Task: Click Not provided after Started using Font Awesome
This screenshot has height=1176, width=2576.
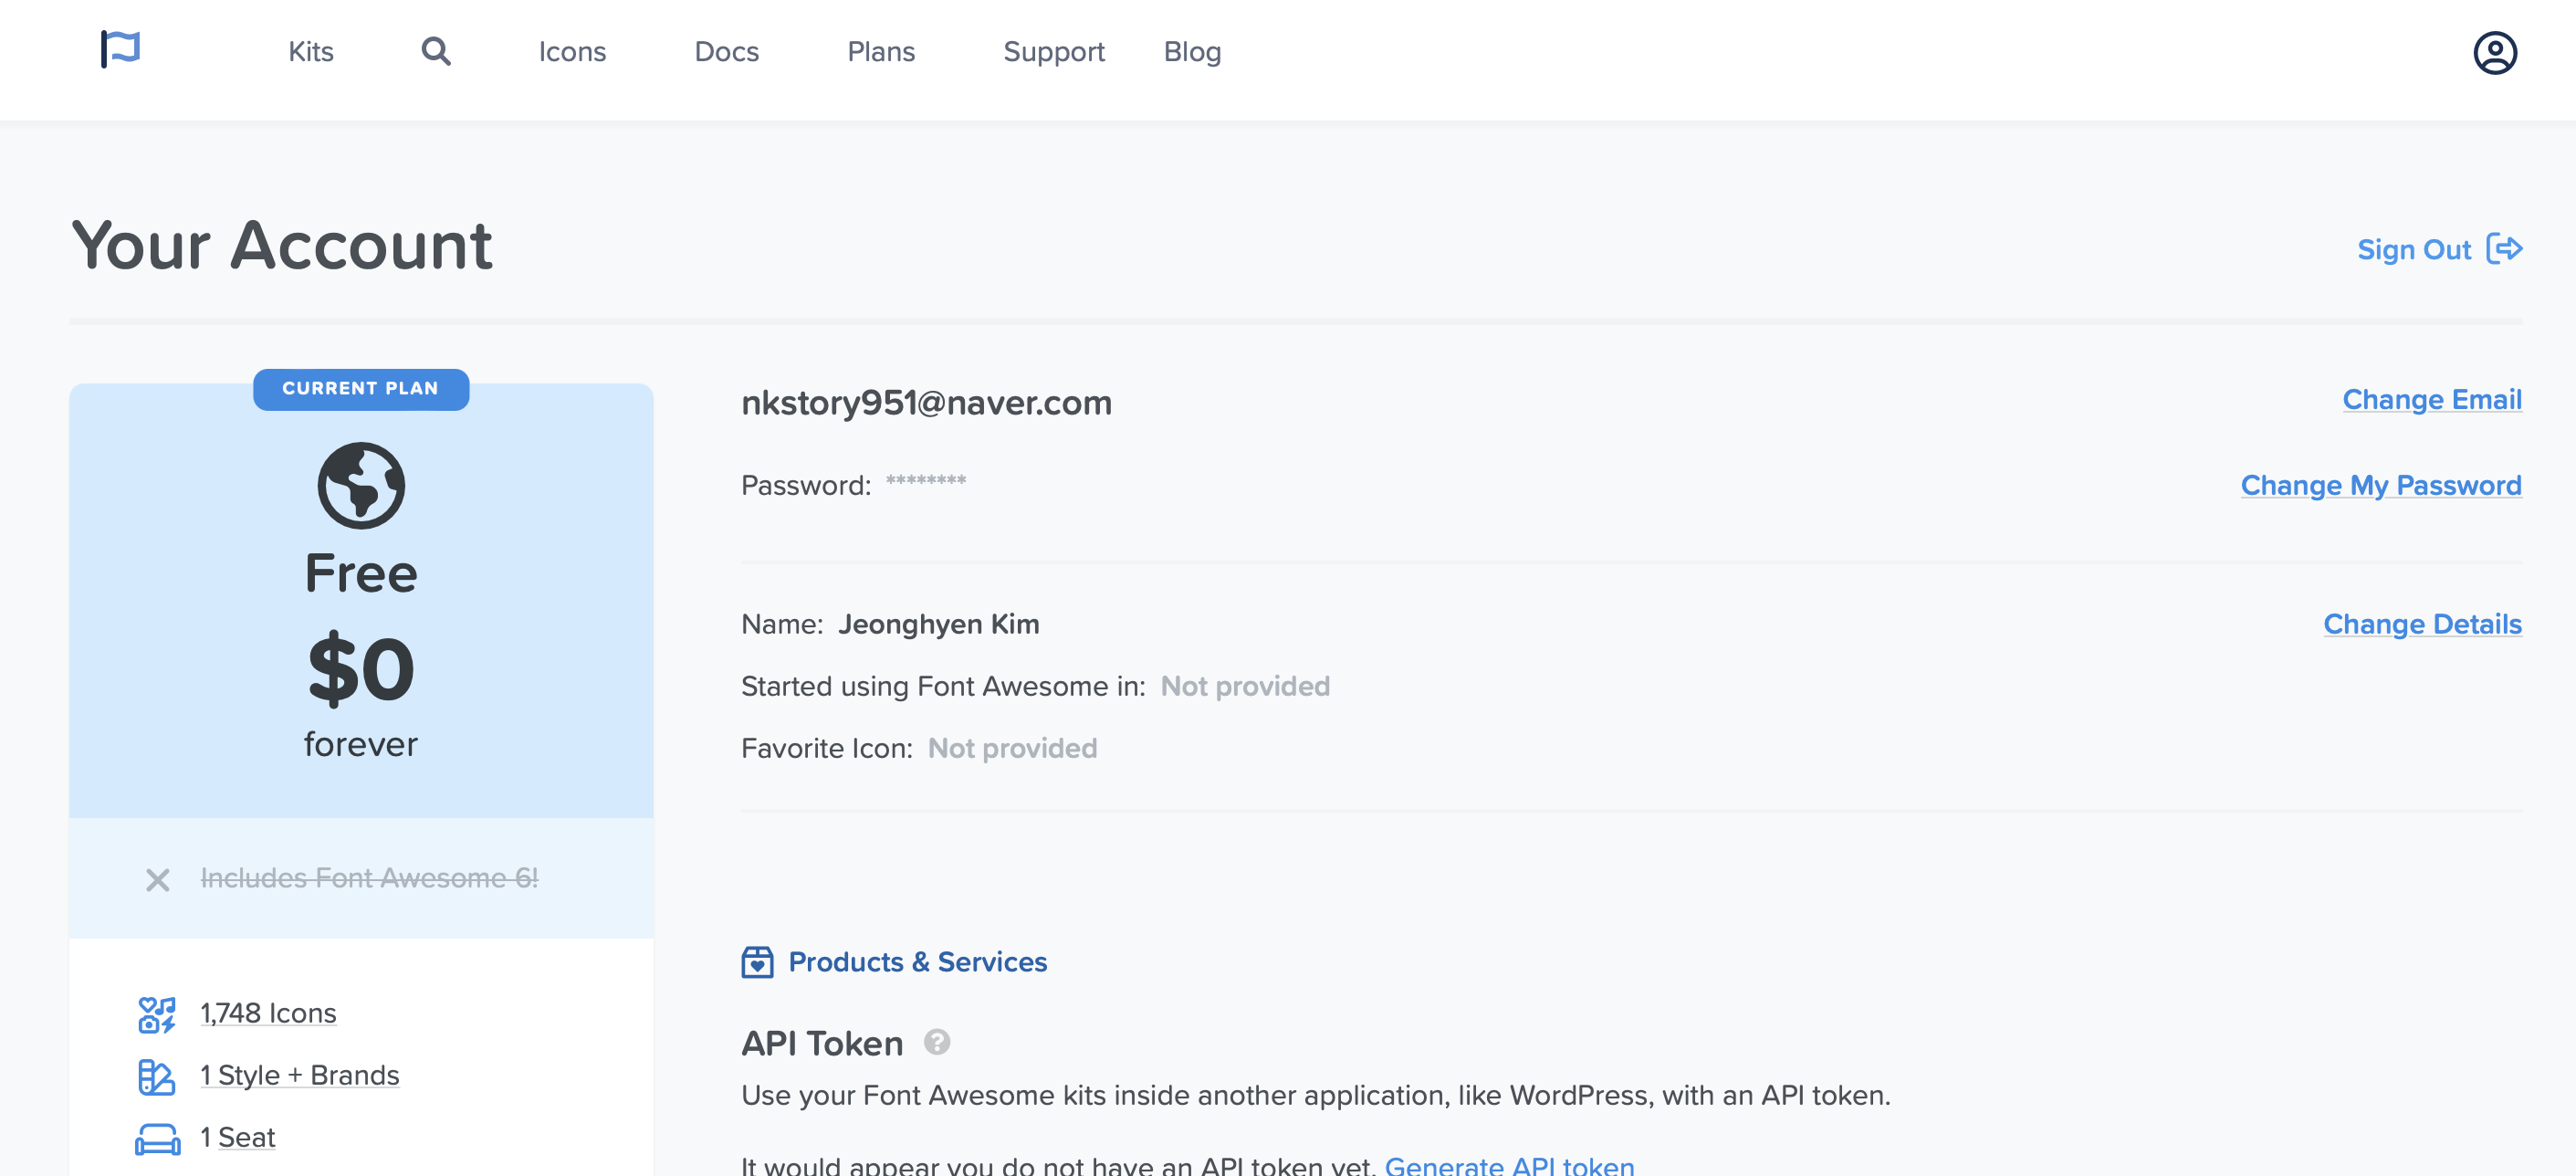Action: pyautogui.click(x=1244, y=686)
